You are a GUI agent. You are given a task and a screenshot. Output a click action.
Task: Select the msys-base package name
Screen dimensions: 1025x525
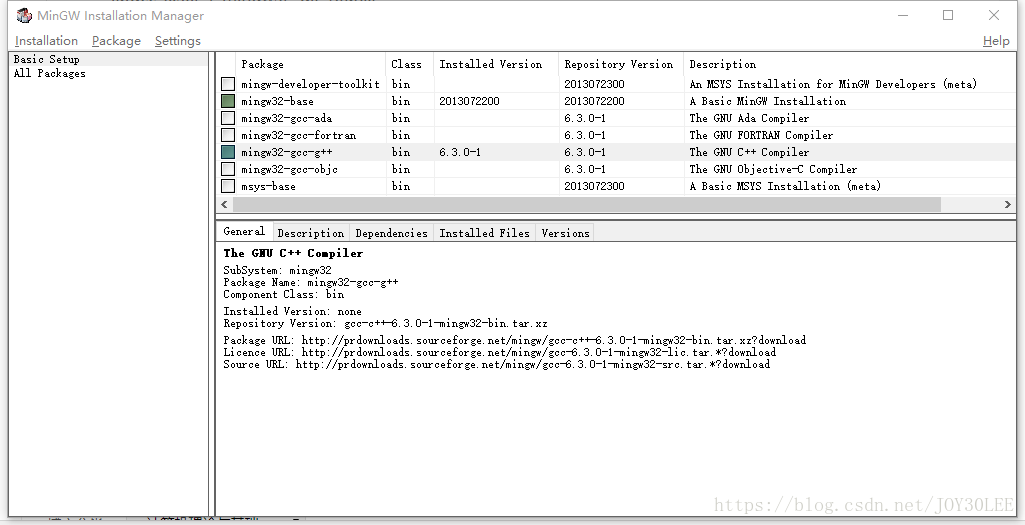[268, 186]
